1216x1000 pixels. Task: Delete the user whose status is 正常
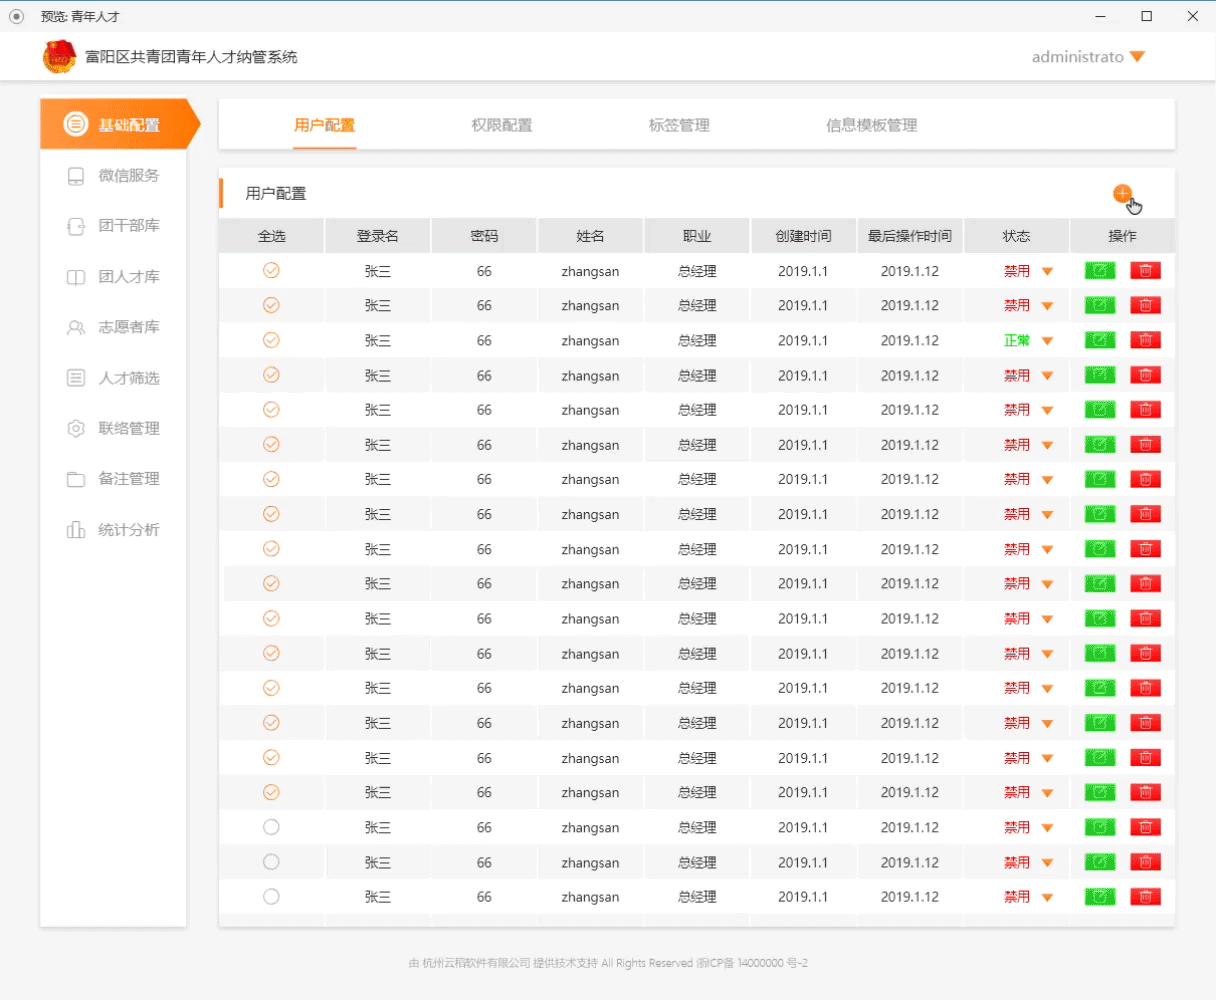click(1146, 341)
